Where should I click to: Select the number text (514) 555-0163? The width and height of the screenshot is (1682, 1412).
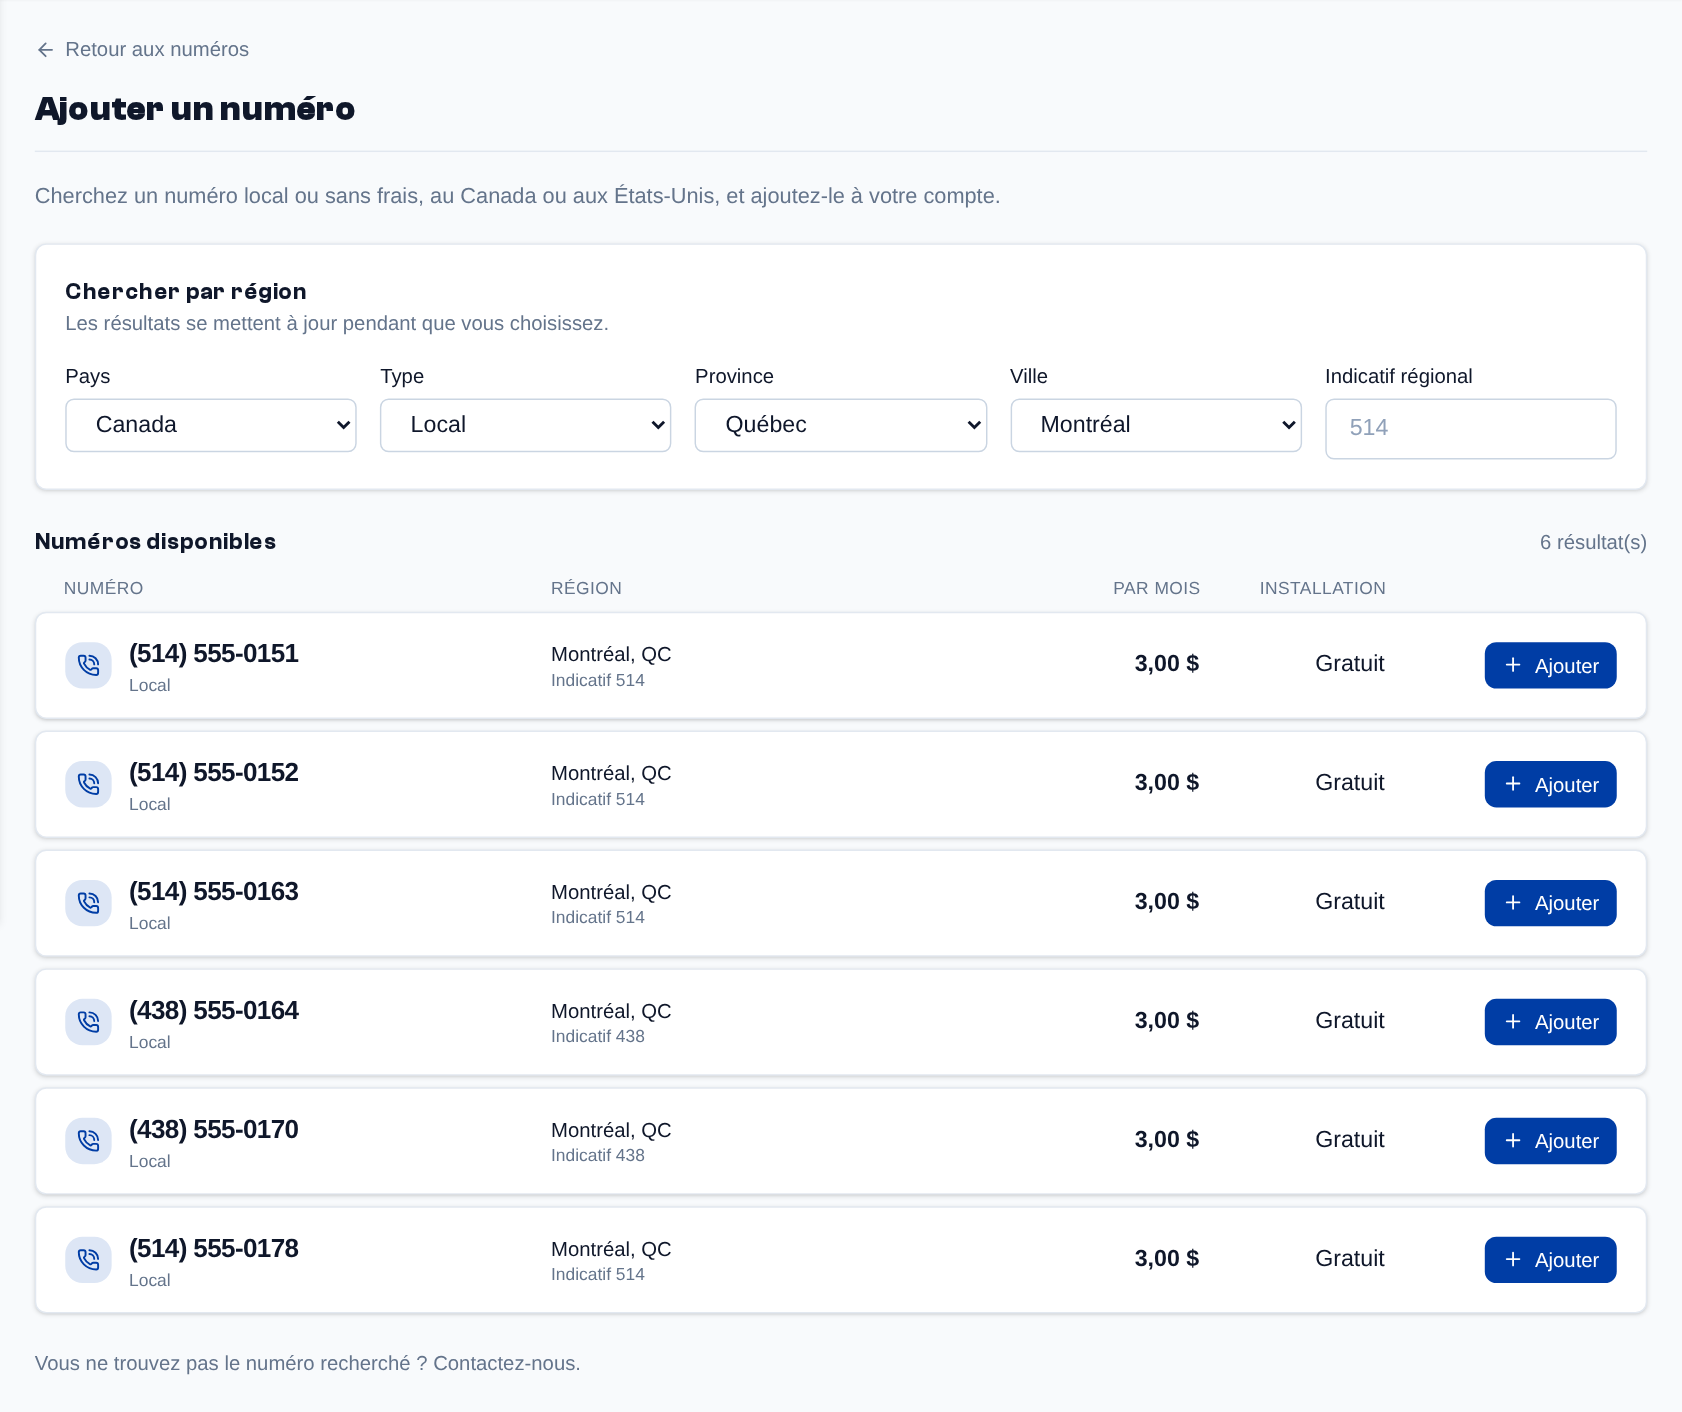coord(214,892)
